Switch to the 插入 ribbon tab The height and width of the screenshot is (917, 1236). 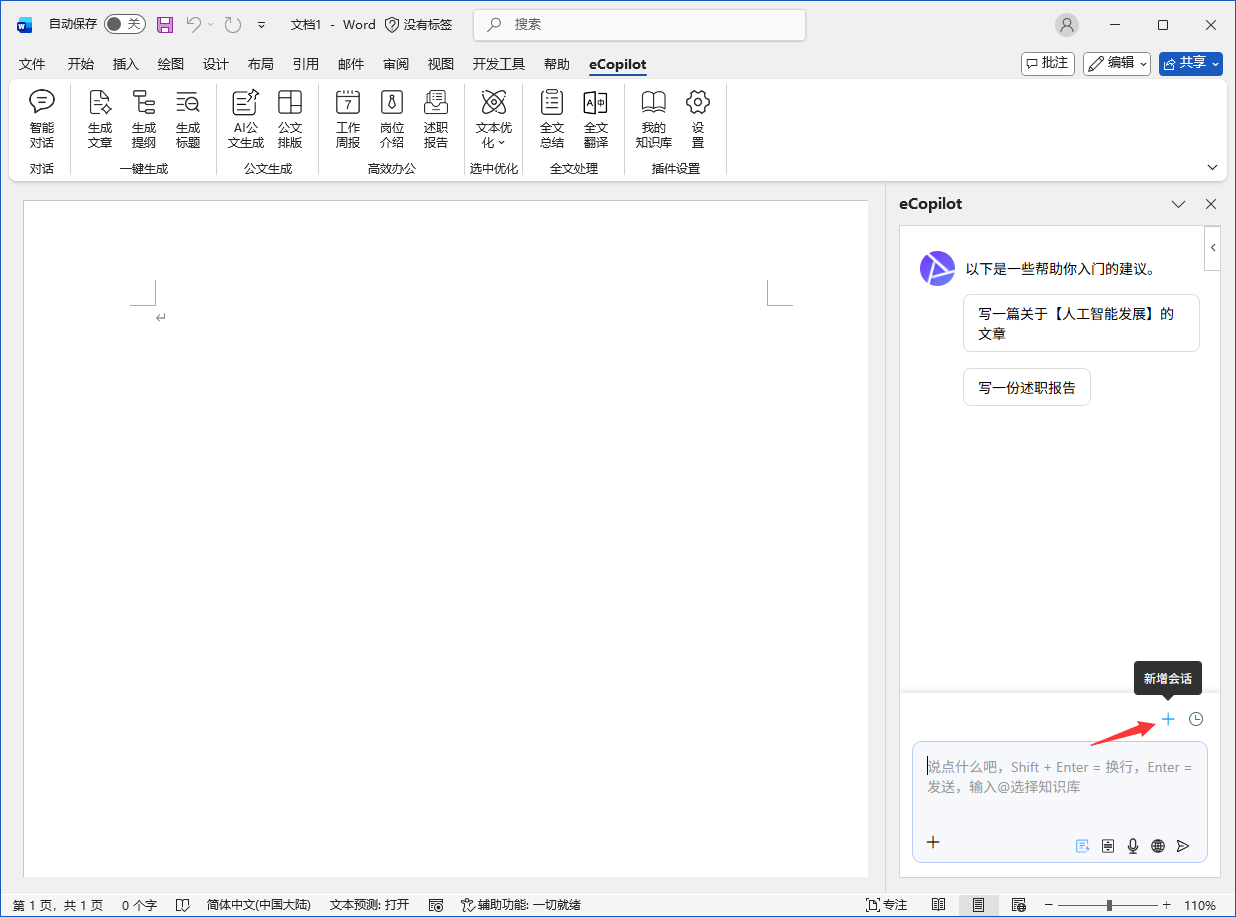click(126, 64)
